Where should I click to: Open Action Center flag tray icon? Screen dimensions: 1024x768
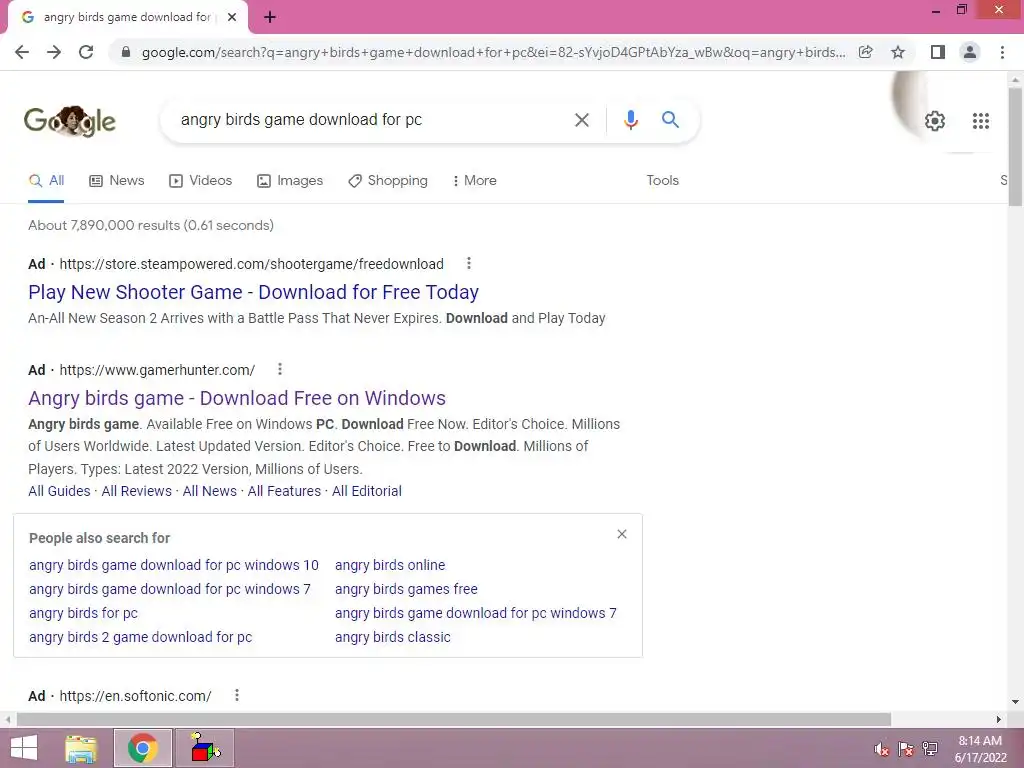pos(906,749)
